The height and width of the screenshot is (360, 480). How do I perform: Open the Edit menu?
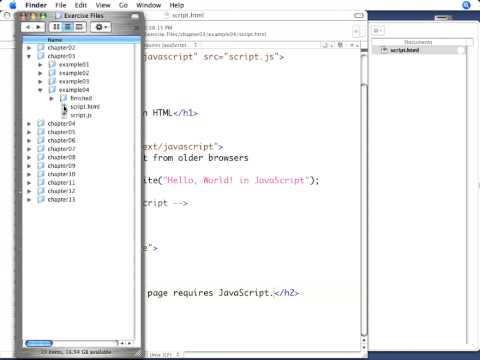click(81, 5)
